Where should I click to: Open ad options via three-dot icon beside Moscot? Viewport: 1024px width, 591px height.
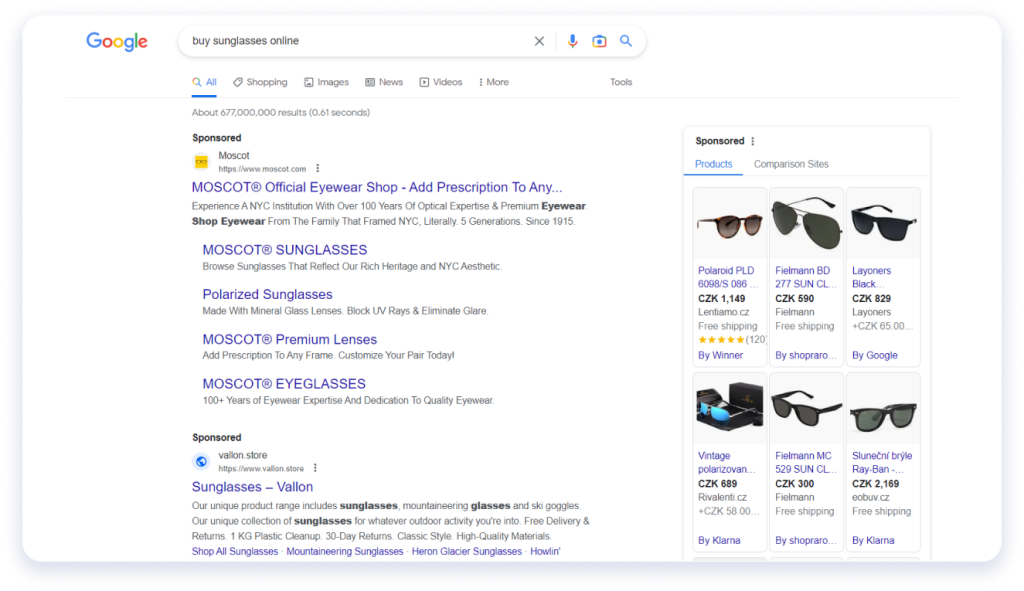[x=317, y=168]
